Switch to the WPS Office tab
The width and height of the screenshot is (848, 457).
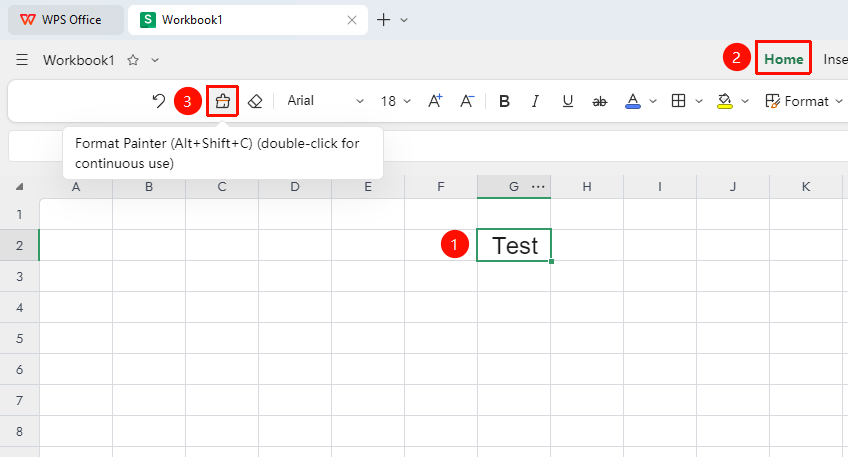[66, 20]
